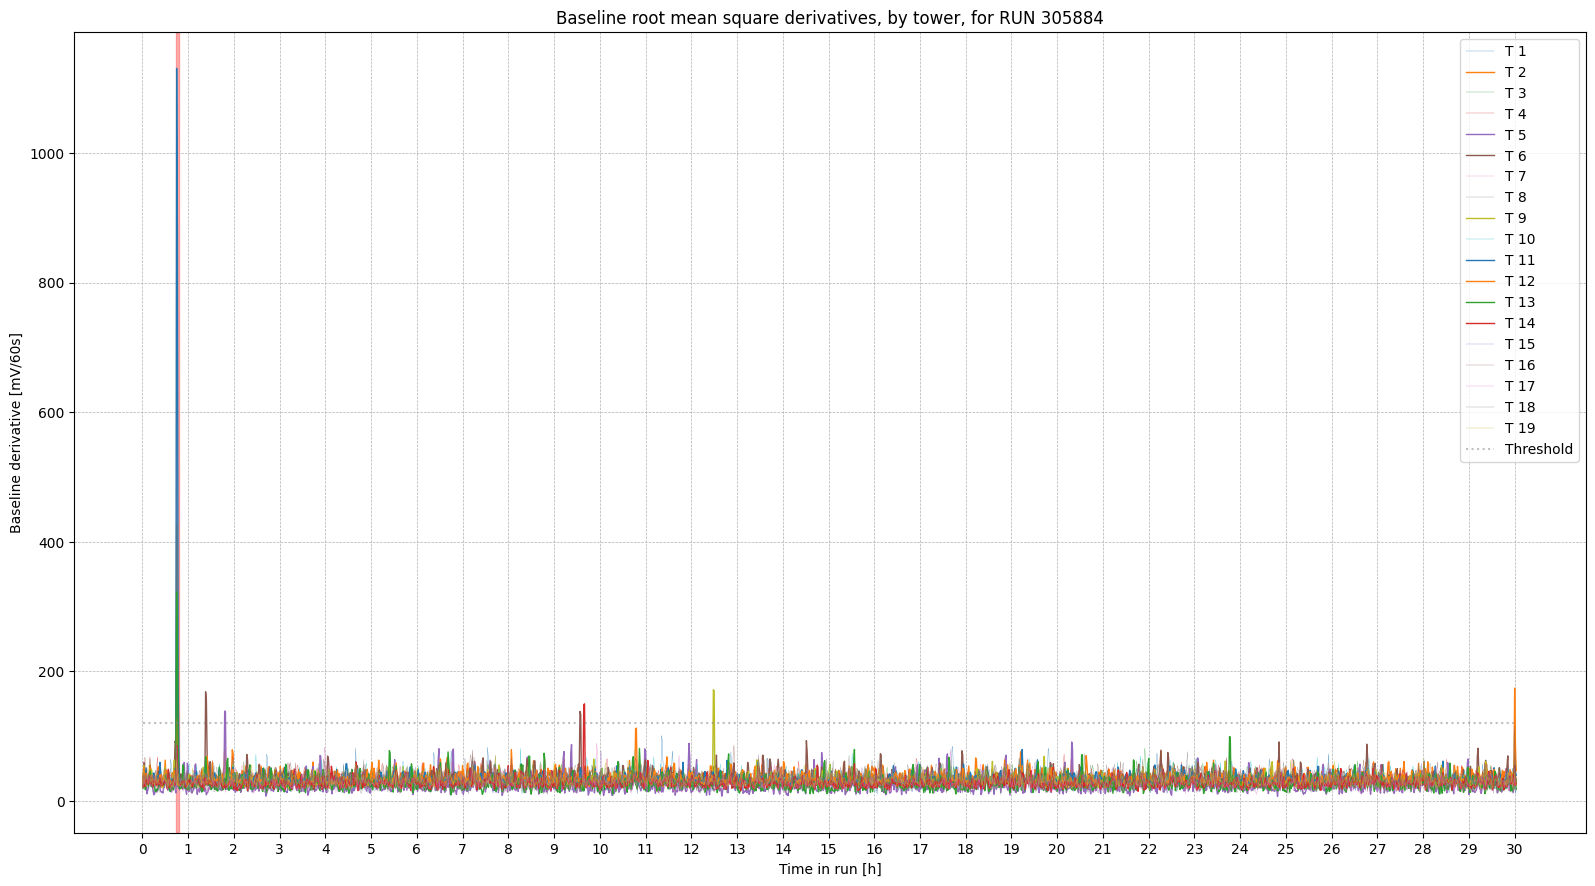Click the red spike peak before hour 10
This screenshot has height=886, width=1595.
[x=584, y=704]
